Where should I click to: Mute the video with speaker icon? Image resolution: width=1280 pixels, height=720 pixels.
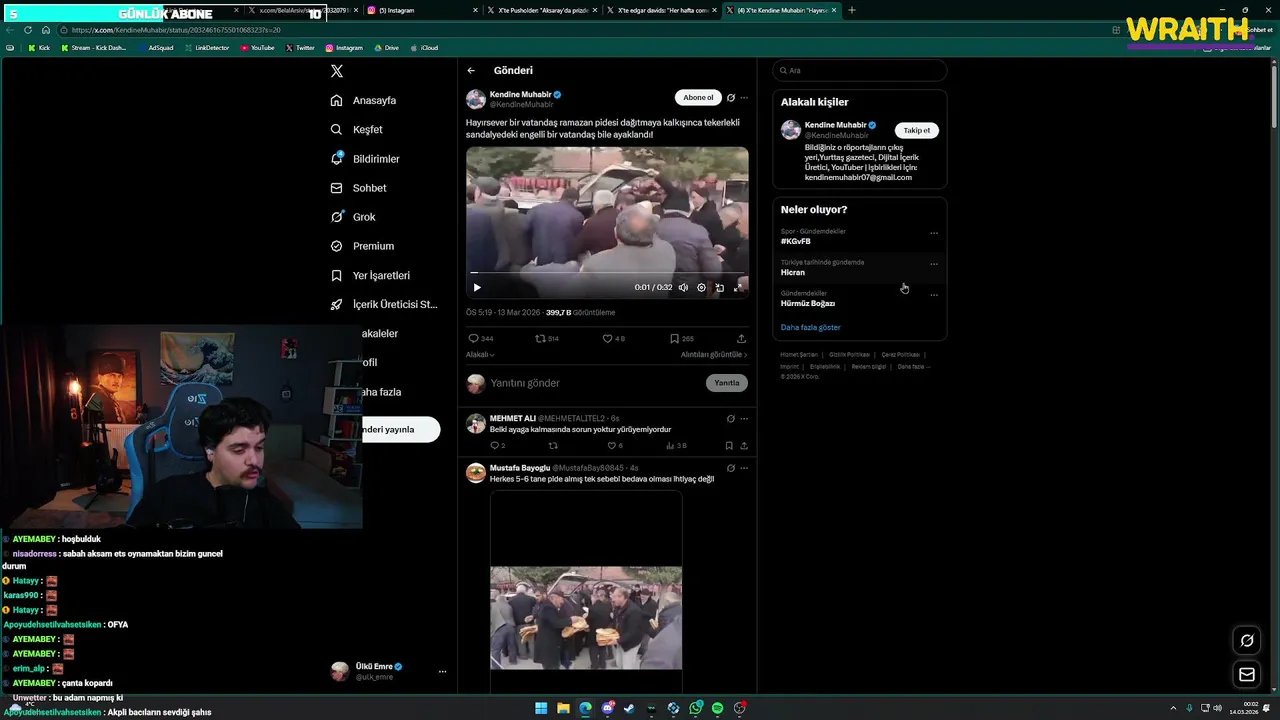[x=683, y=287]
